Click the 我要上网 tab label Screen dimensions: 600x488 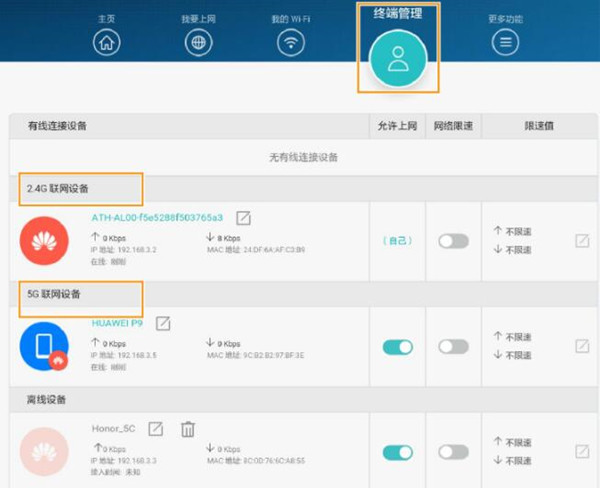click(x=198, y=19)
